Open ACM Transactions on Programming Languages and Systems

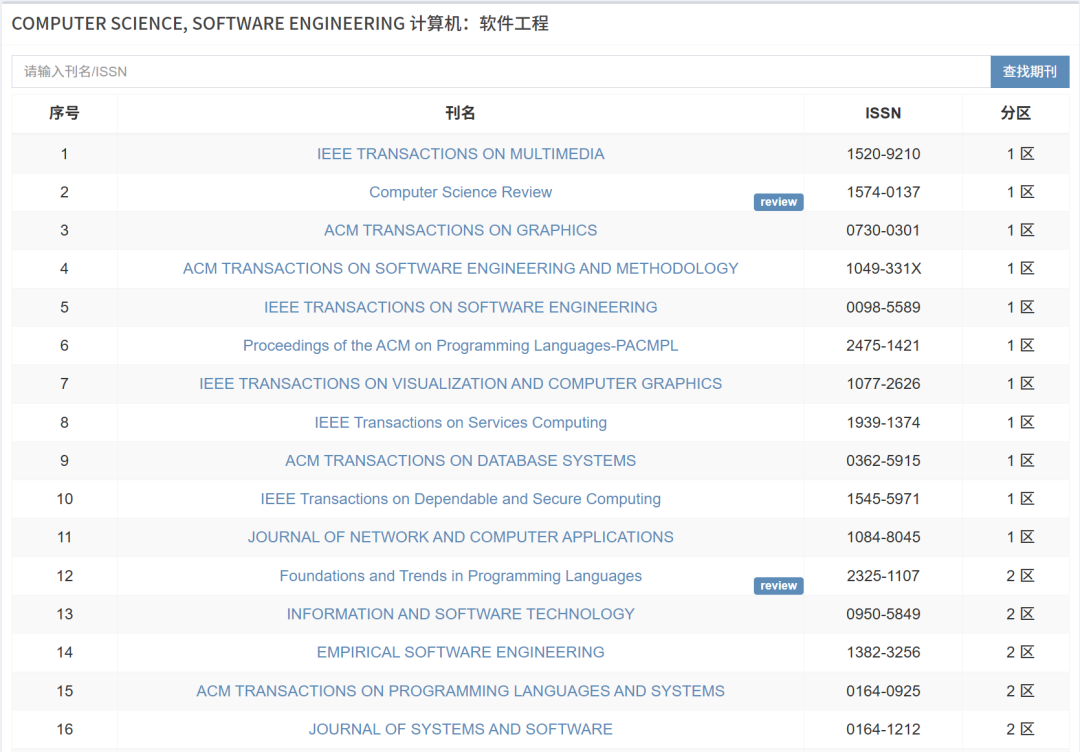pos(460,691)
